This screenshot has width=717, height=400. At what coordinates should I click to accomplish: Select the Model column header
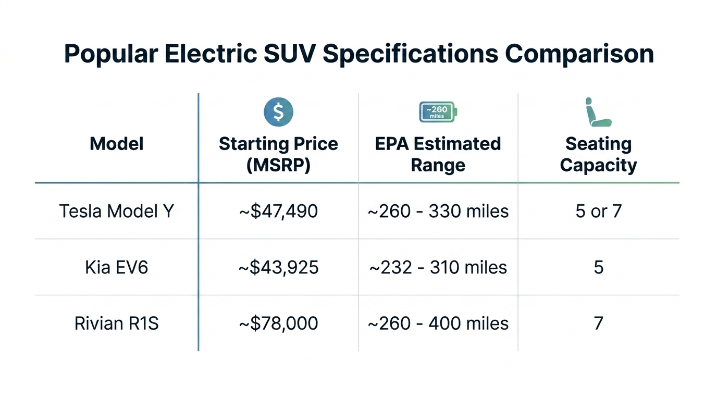tap(117, 144)
